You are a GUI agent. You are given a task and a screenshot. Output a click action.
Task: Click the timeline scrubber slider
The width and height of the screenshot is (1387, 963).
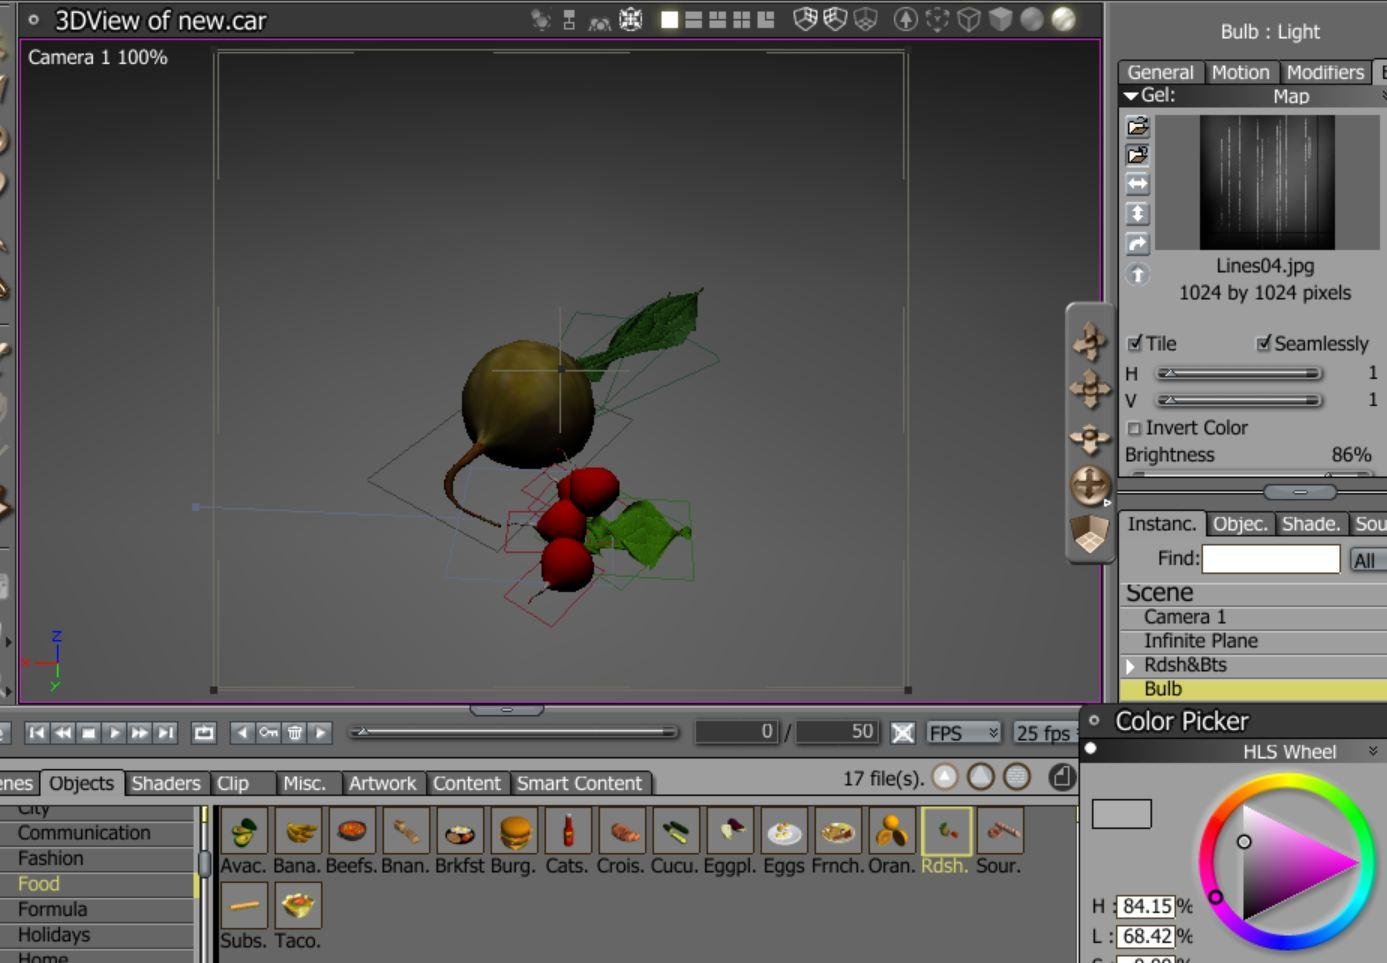point(514,732)
